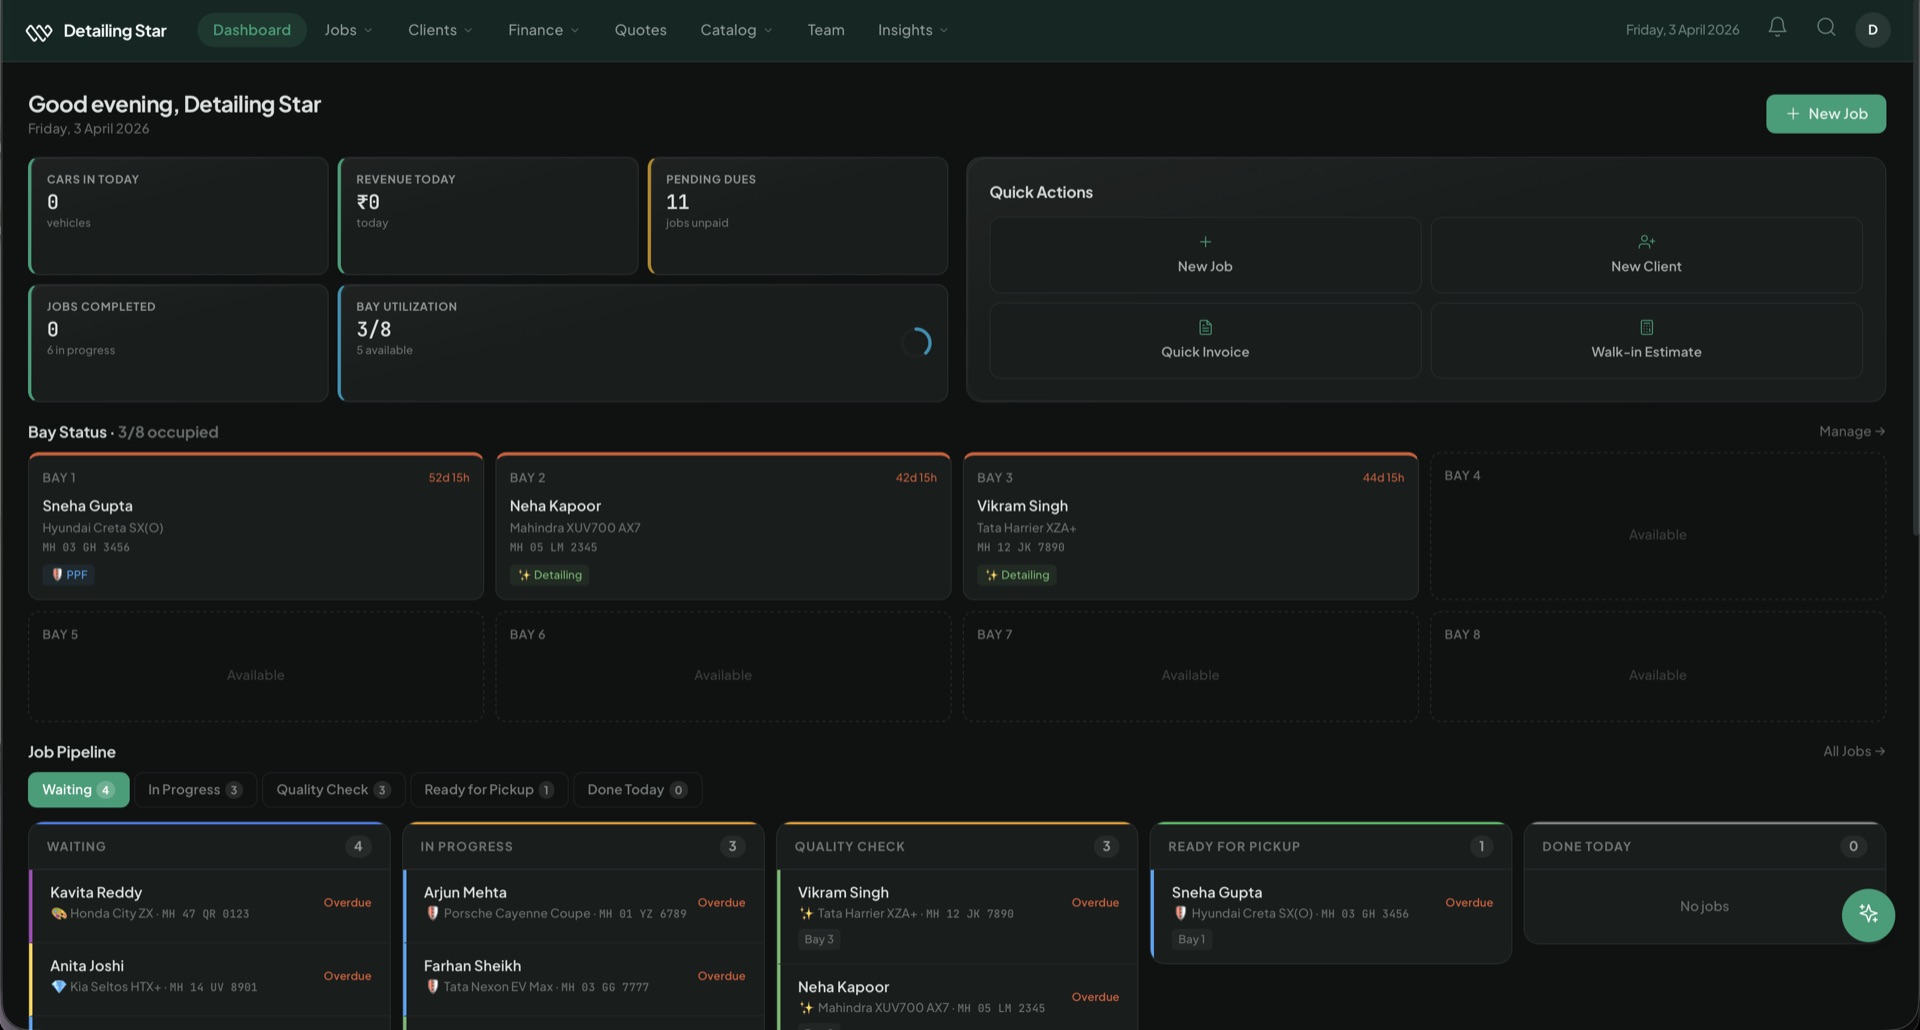1920x1030 pixels.
Task: Expand the Catalog dropdown
Action: pyautogui.click(x=736, y=30)
